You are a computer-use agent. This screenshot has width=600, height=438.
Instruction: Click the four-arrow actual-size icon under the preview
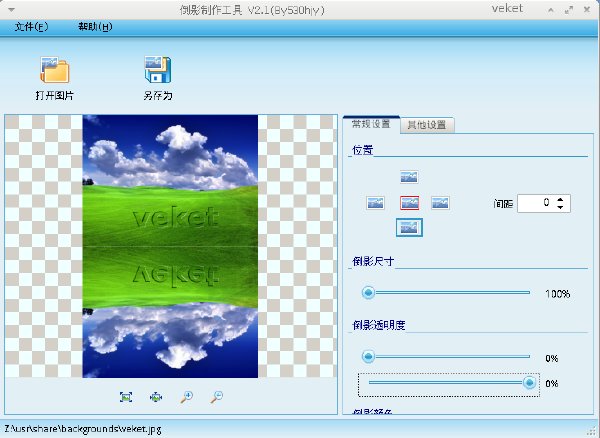coord(156,397)
